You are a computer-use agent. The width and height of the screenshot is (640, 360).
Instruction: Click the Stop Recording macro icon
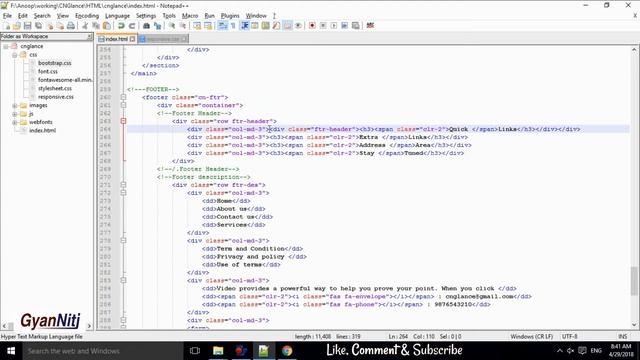[323, 26]
